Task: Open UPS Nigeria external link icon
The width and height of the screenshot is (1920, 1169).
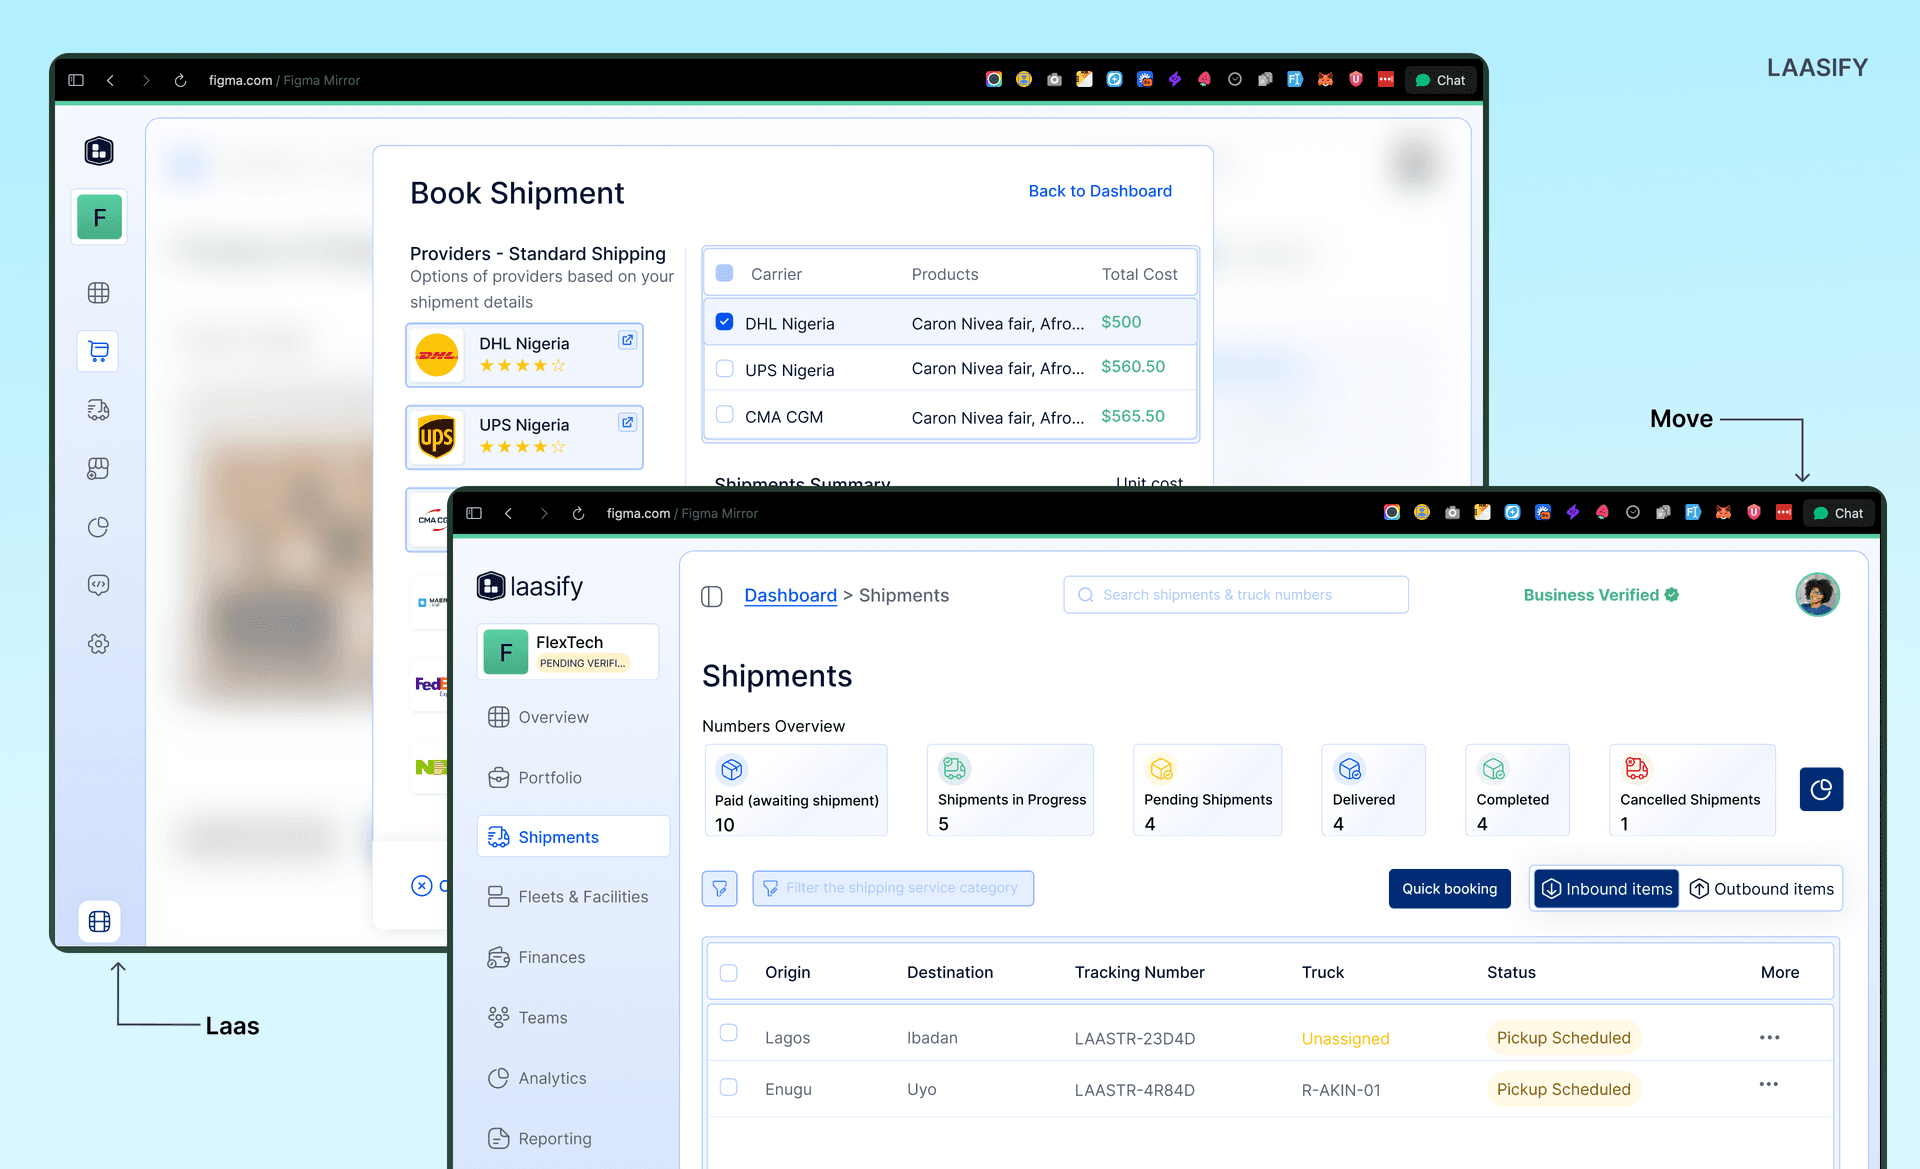Action: click(627, 422)
